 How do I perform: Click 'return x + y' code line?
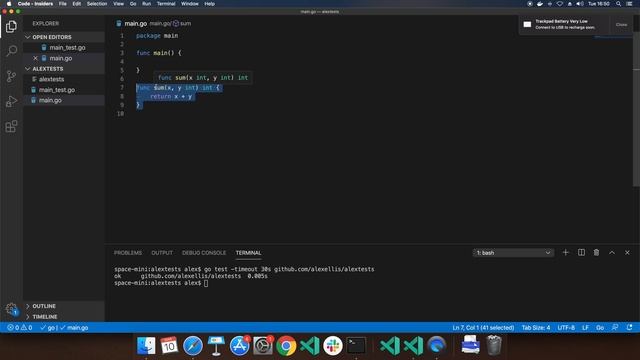click(x=171, y=97)
